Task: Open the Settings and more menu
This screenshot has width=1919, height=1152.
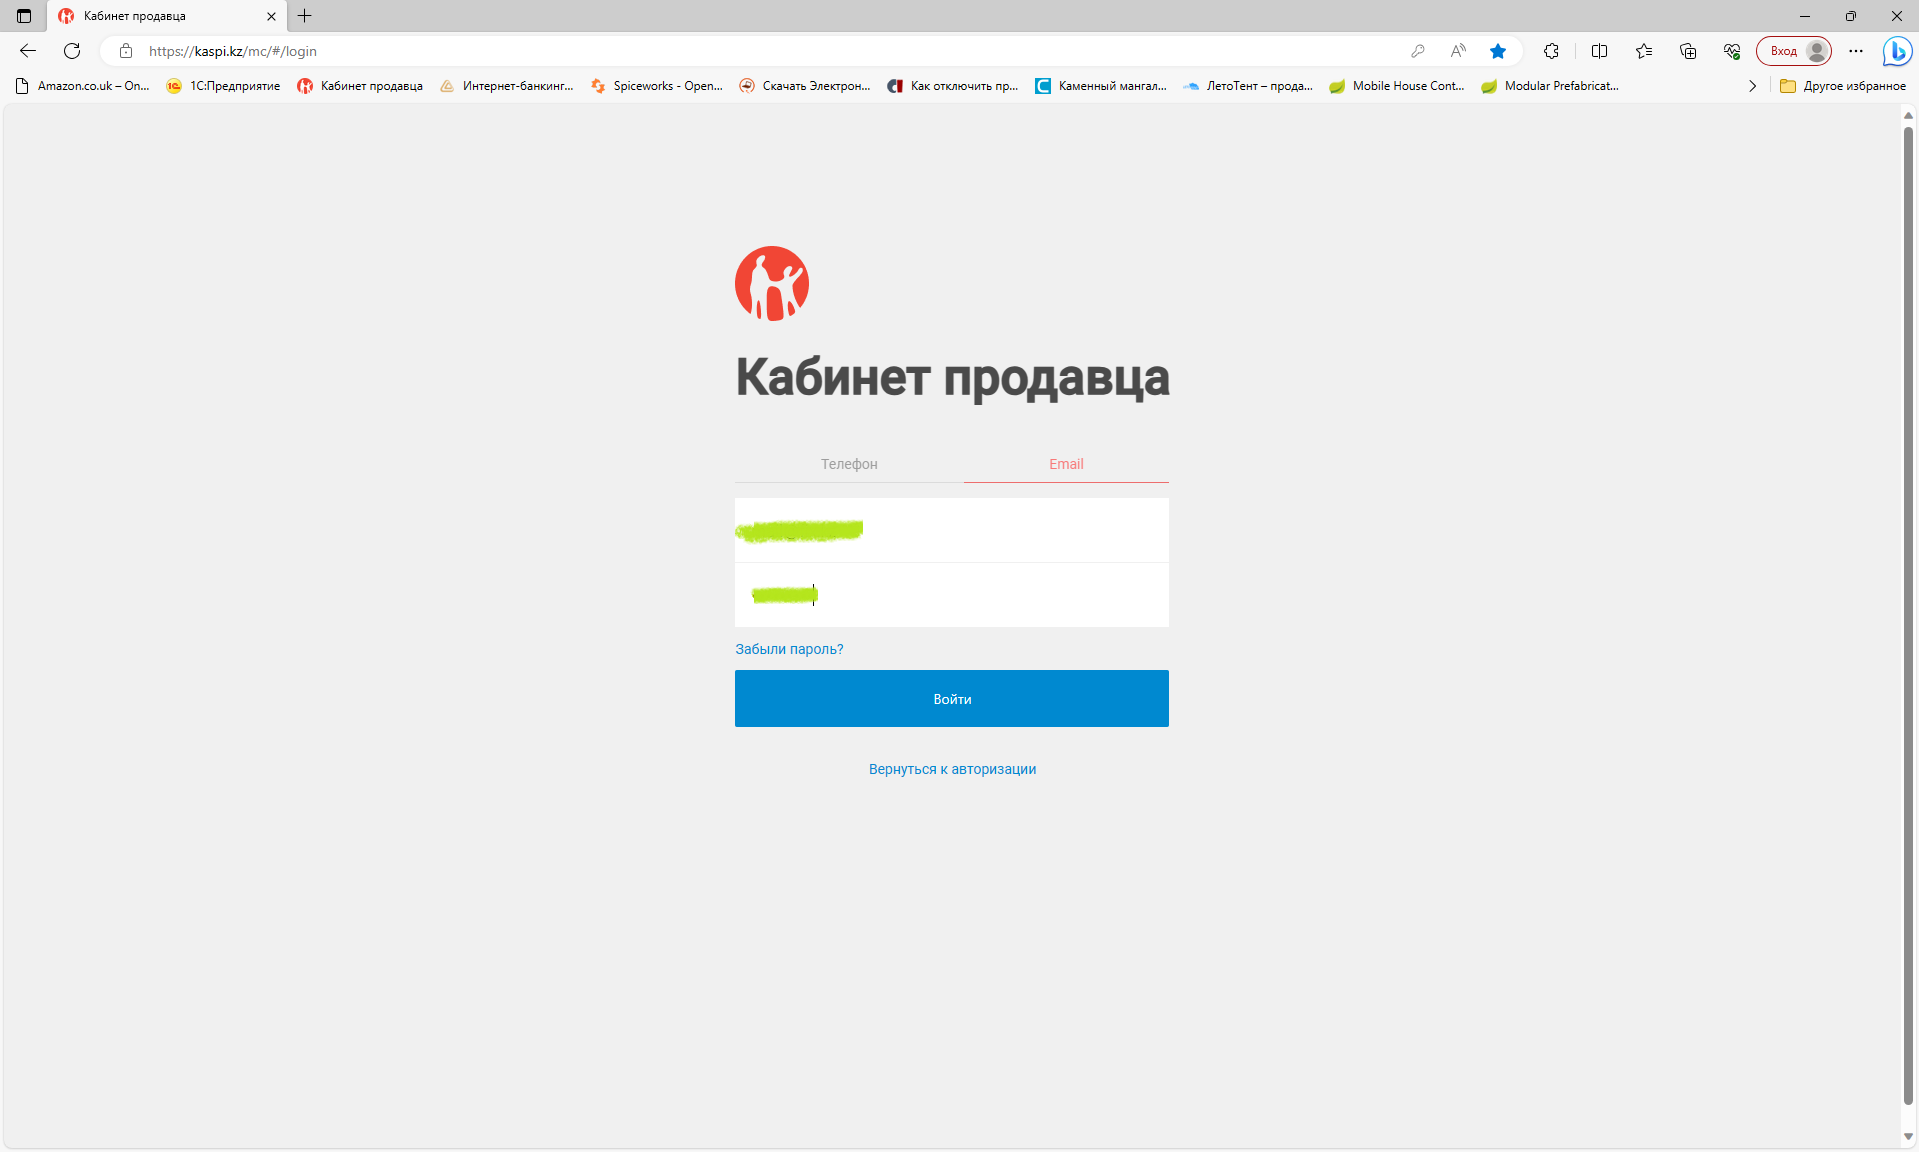Action: point(1855,51)
